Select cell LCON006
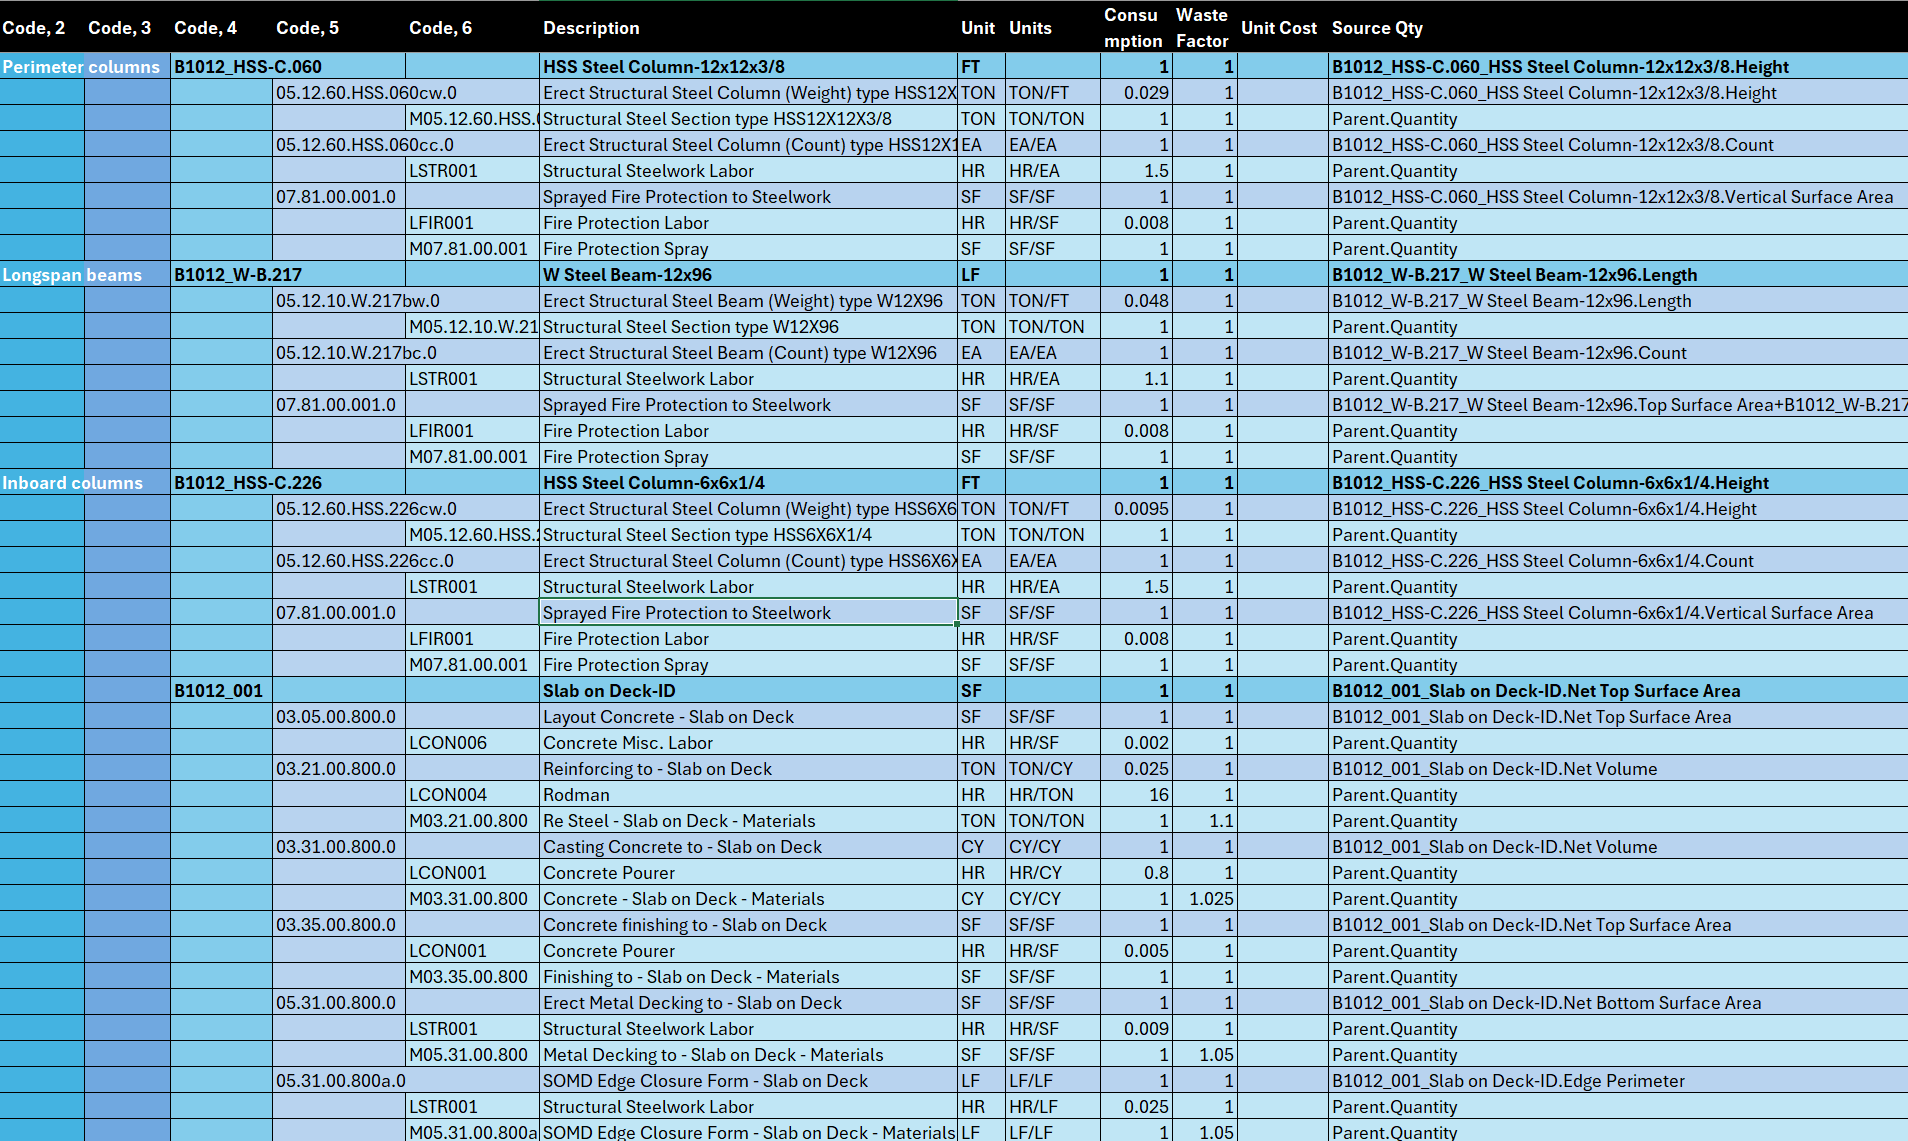 coord(472,743)
